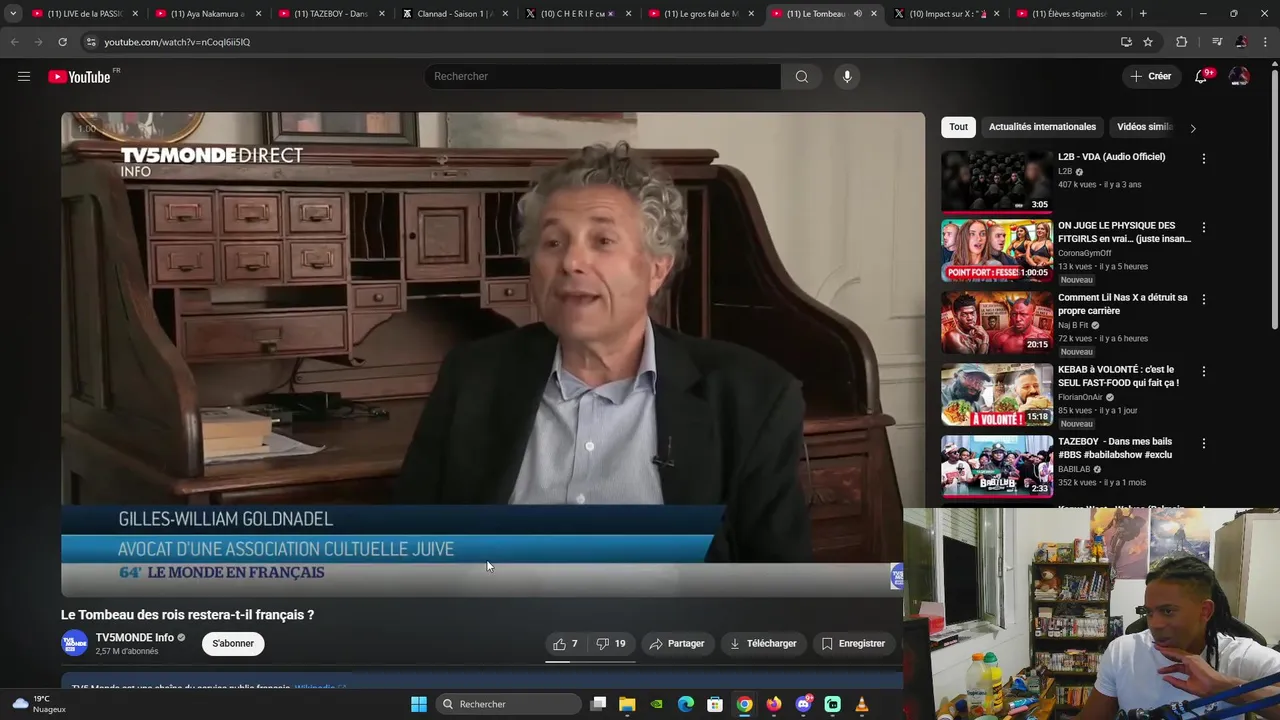Go back in browser history
1280x720 pixels.
14,42
